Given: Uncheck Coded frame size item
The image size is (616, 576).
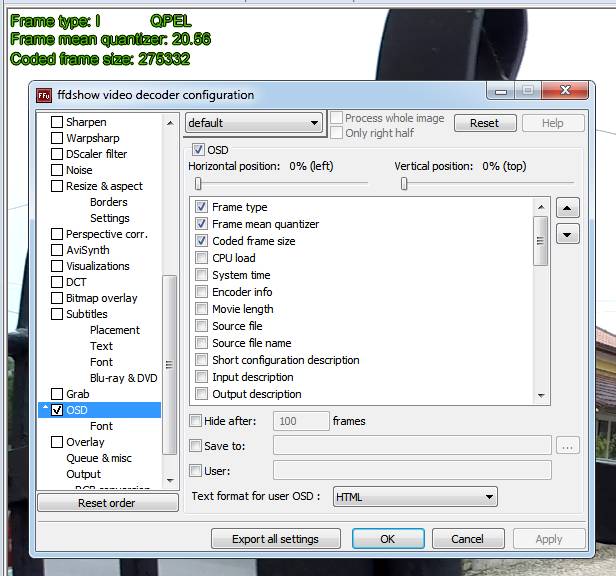Looking at the screenshot, I should point(202,241).
